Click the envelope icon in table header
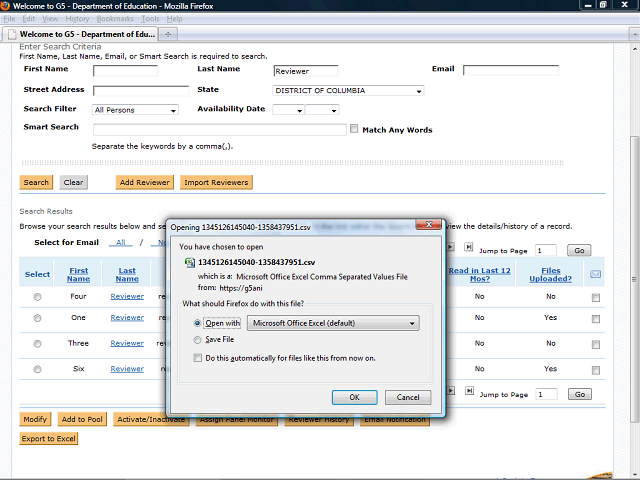This screenshot has height=480, width=640. point(596,275)
